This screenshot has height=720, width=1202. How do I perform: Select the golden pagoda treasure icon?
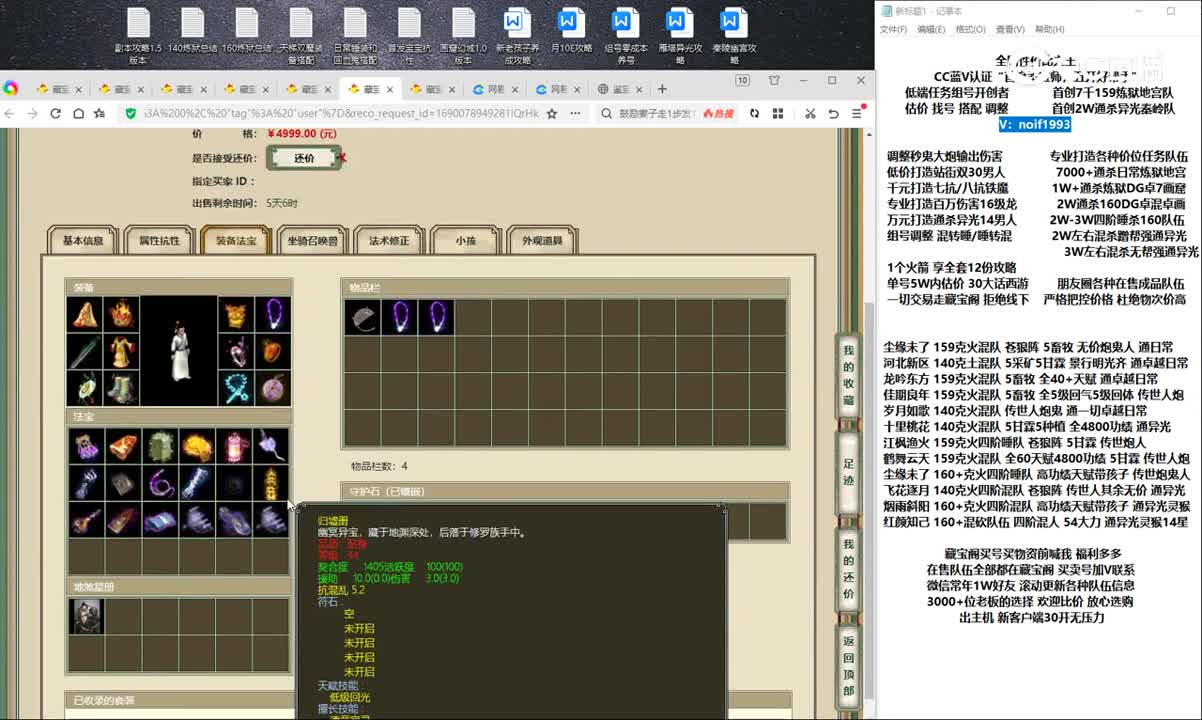pos(271,483)
